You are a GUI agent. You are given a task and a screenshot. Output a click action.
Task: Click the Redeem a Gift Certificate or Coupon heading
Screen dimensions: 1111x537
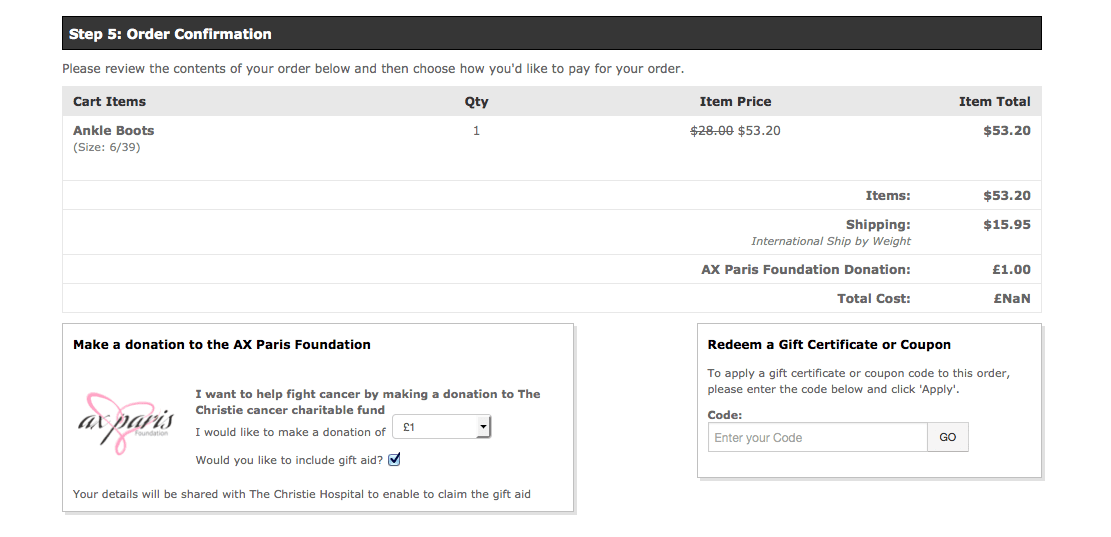(x=829, y=344)
